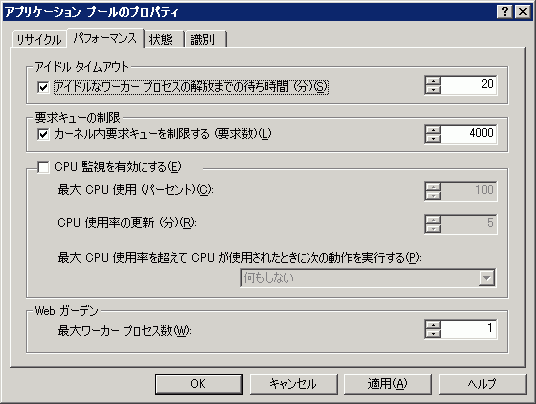Click the title bar question mark help icon

505,12
